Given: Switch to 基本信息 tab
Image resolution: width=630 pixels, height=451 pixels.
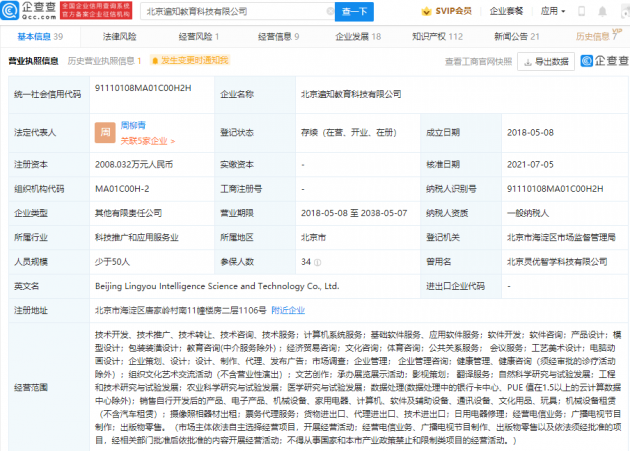Looking at the screenshot, I should [x=40, y=37].
